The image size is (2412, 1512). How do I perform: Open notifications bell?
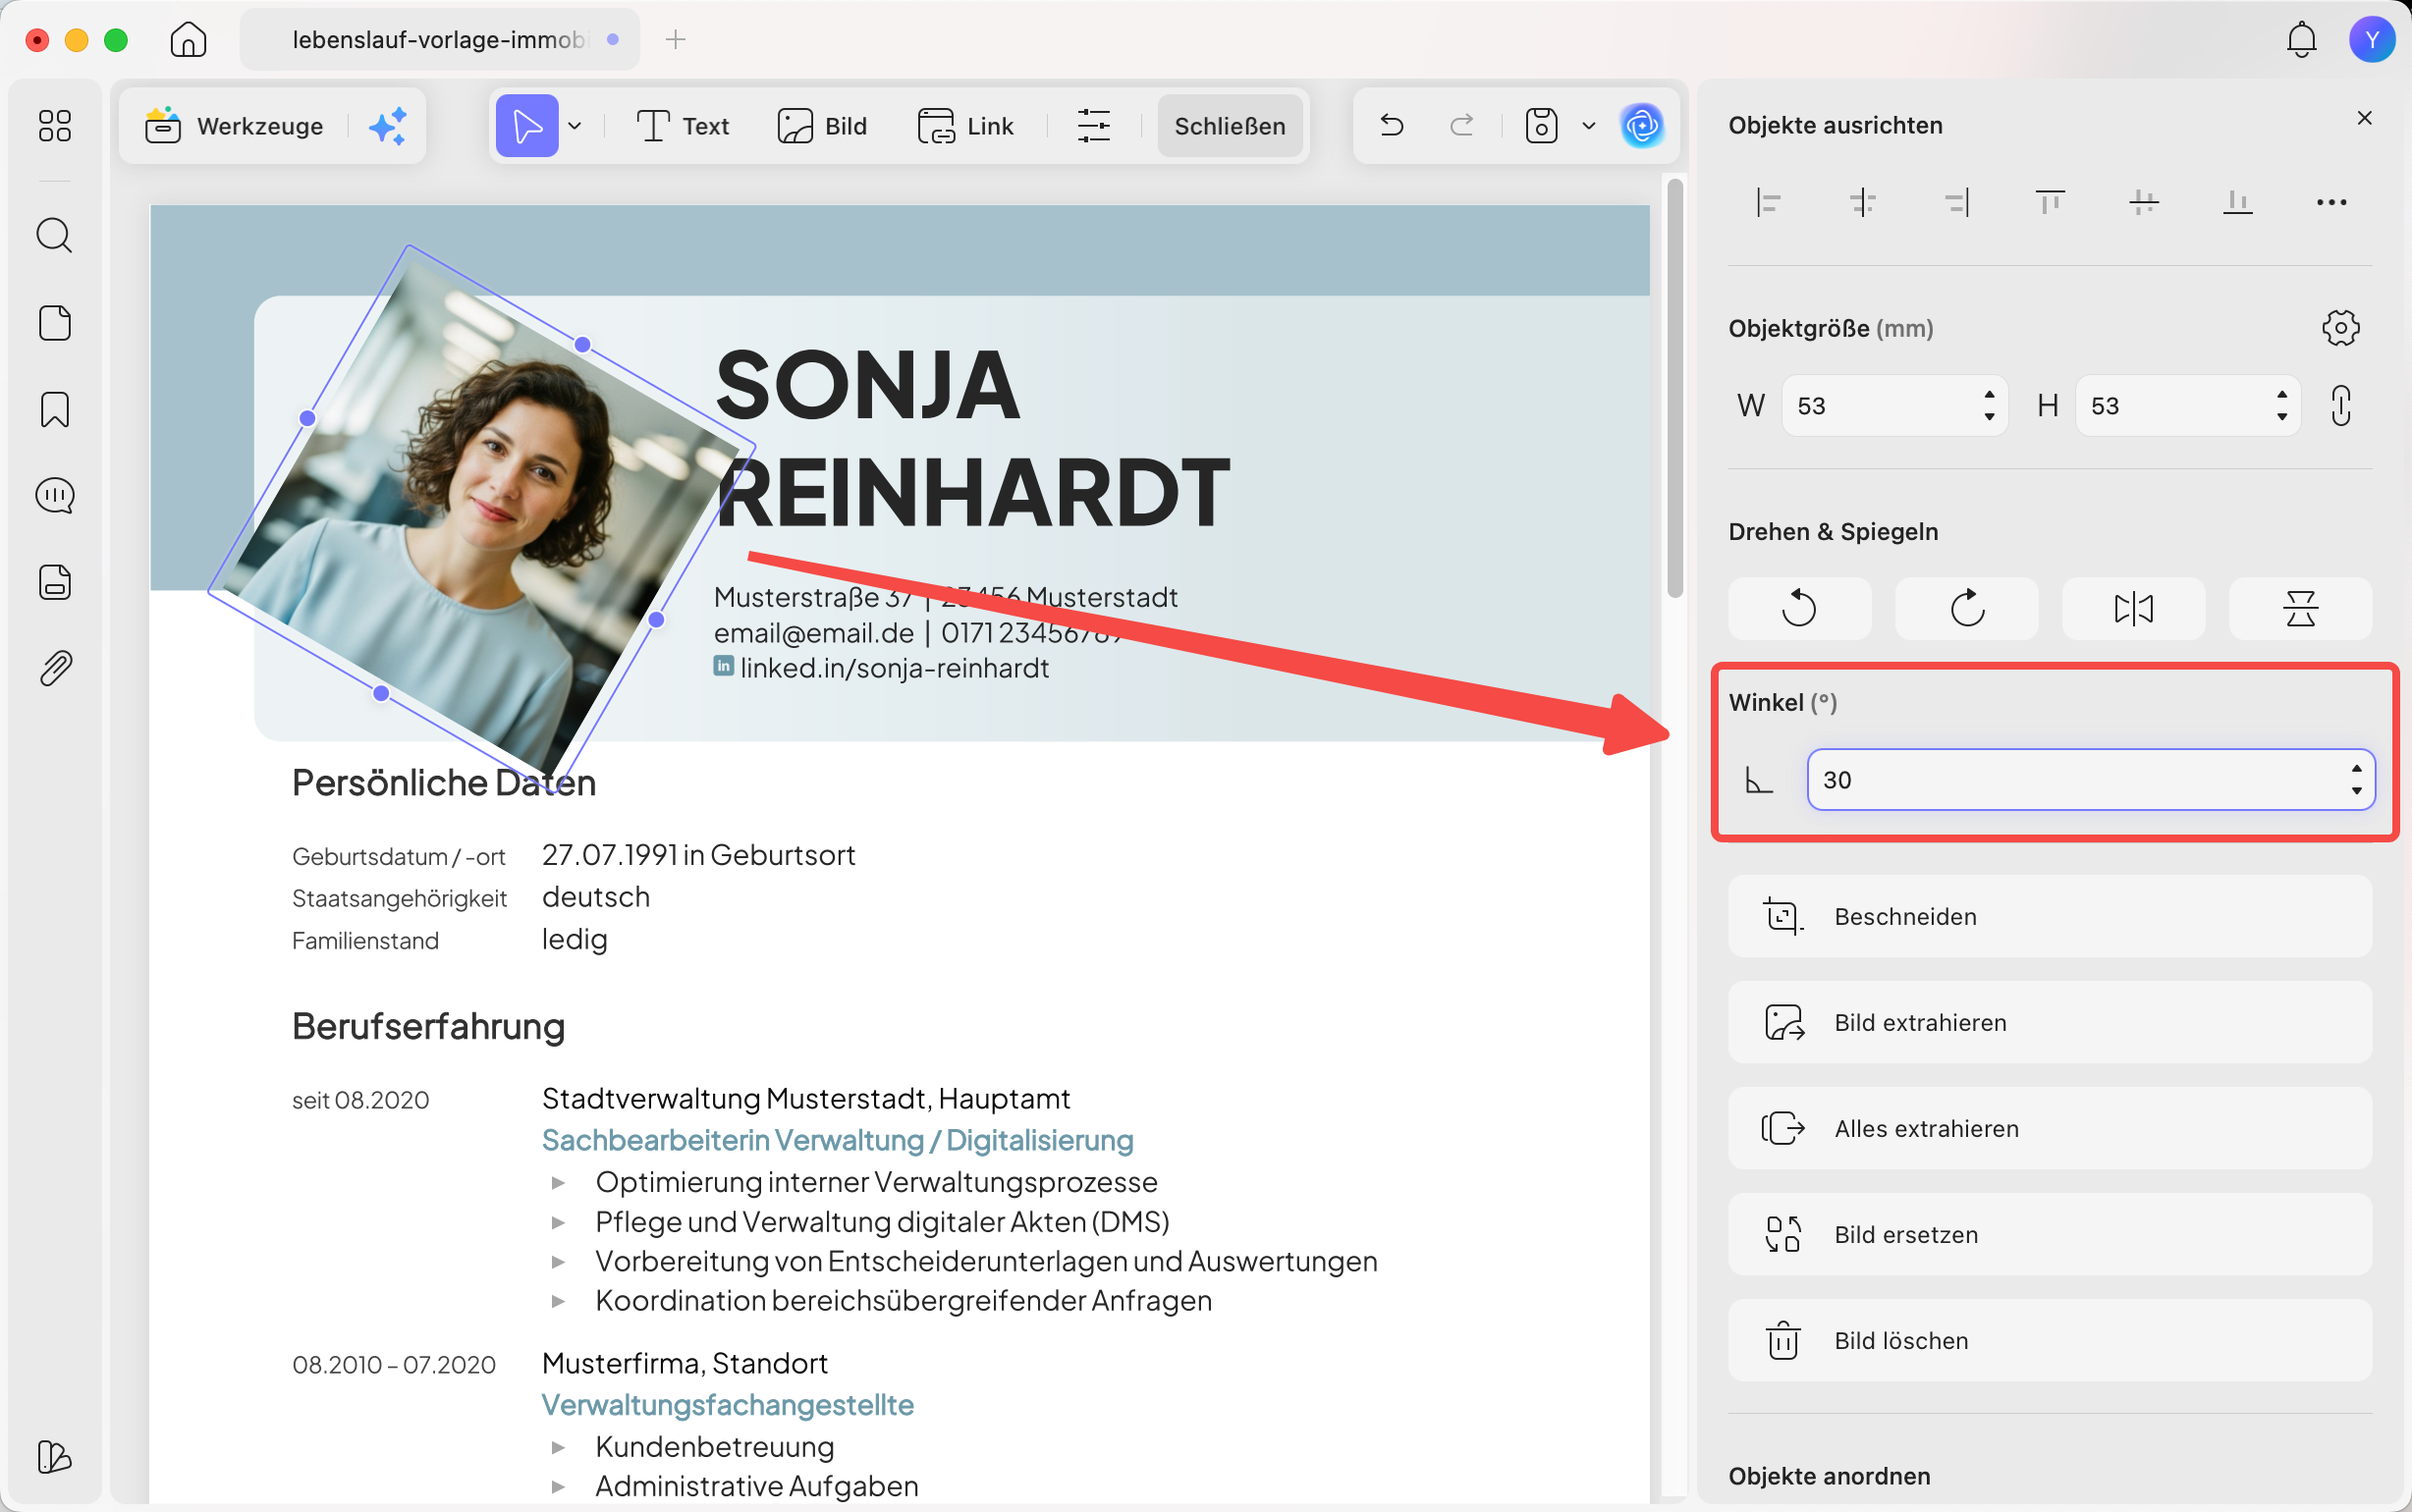click(2302, 40)
